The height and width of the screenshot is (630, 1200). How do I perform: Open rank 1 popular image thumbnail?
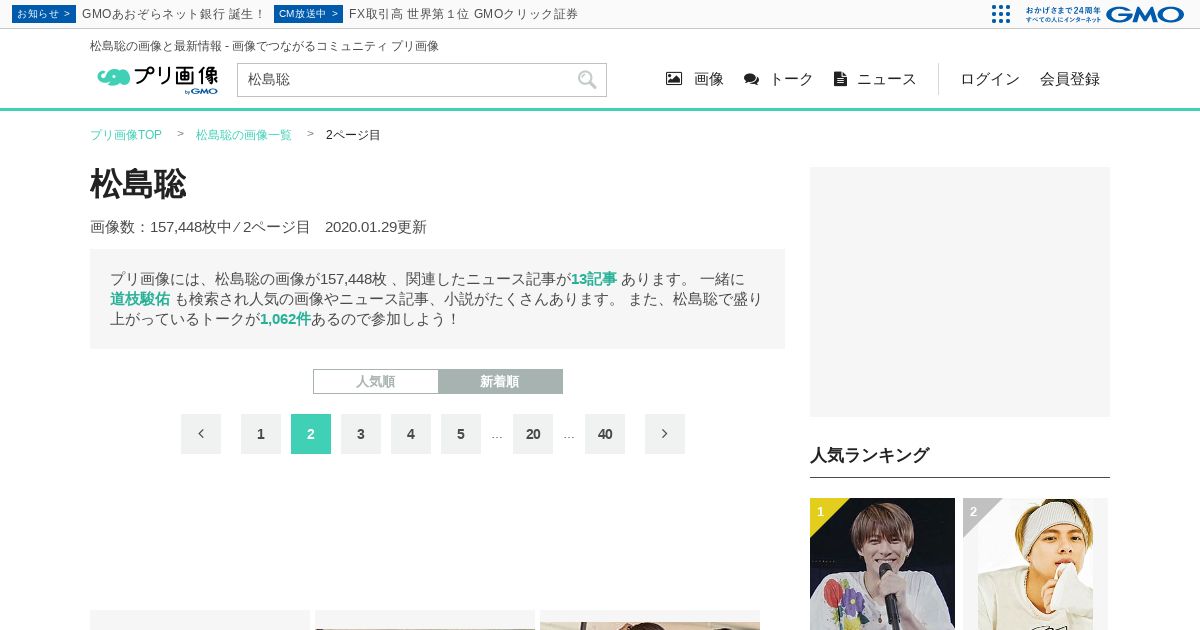click(x=882, y=564)
